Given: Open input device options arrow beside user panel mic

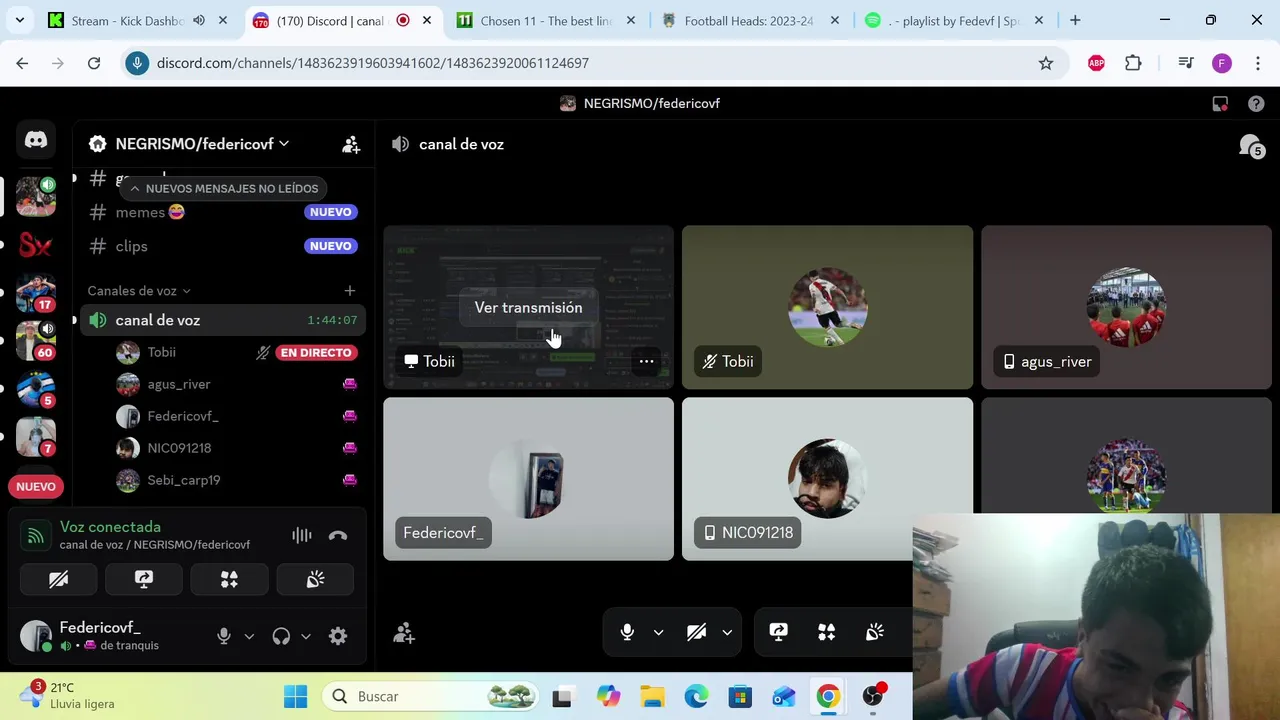Looking at the screenshot, I should click(x=249, y=636).
